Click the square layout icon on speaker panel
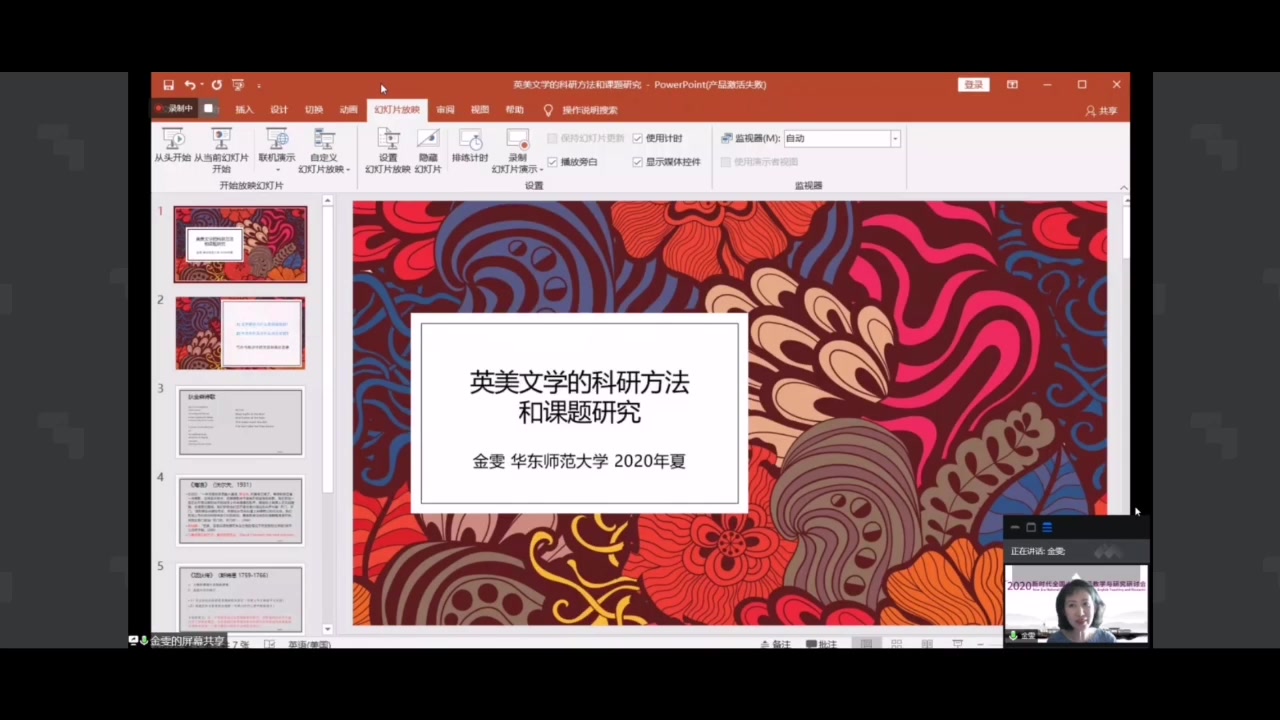 click(x=1031, y=527)
